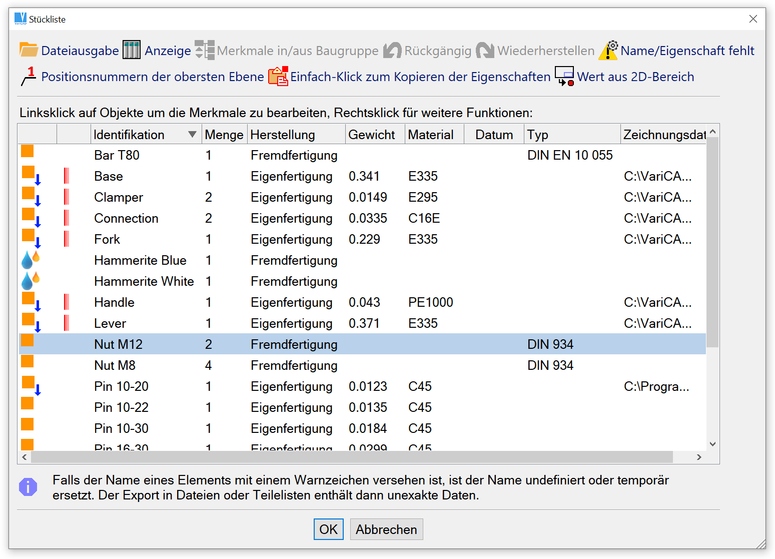Click the Wert aus 2D-Bereich icon
The height and width of the screenshot is (559, 775).
[564, 76]
